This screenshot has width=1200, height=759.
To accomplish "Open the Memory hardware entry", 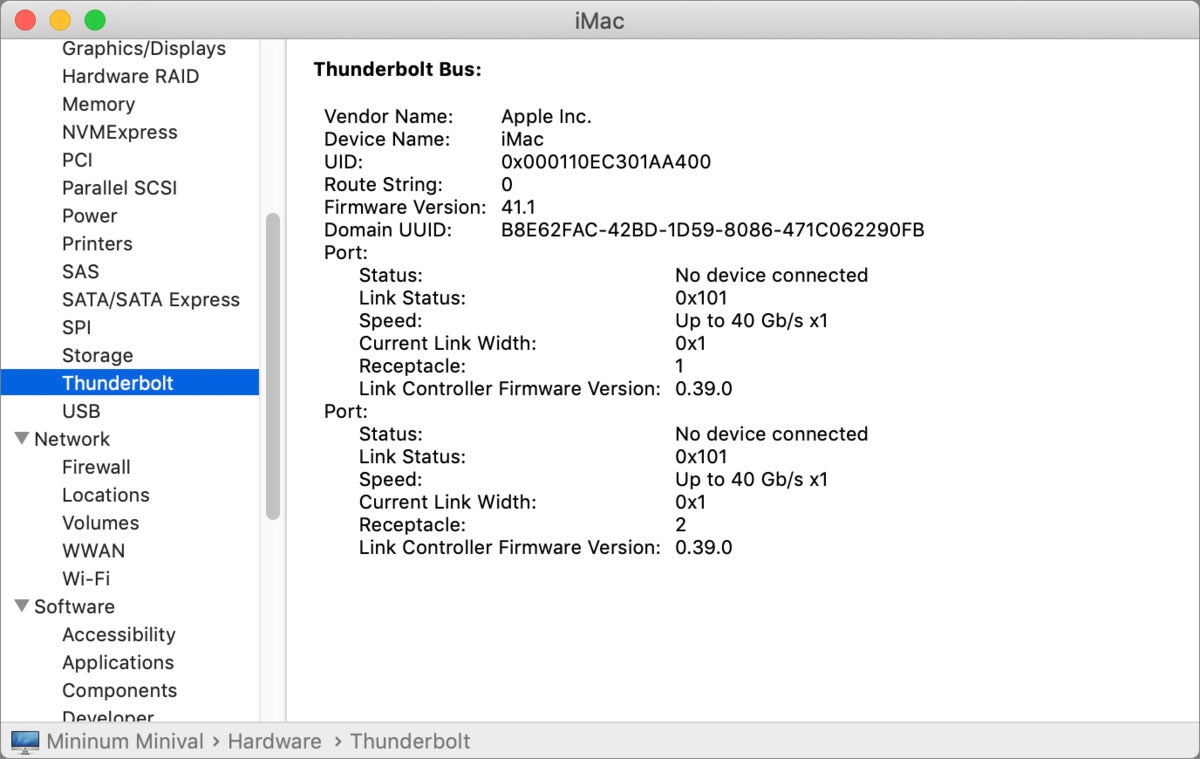I will point(98,104).
